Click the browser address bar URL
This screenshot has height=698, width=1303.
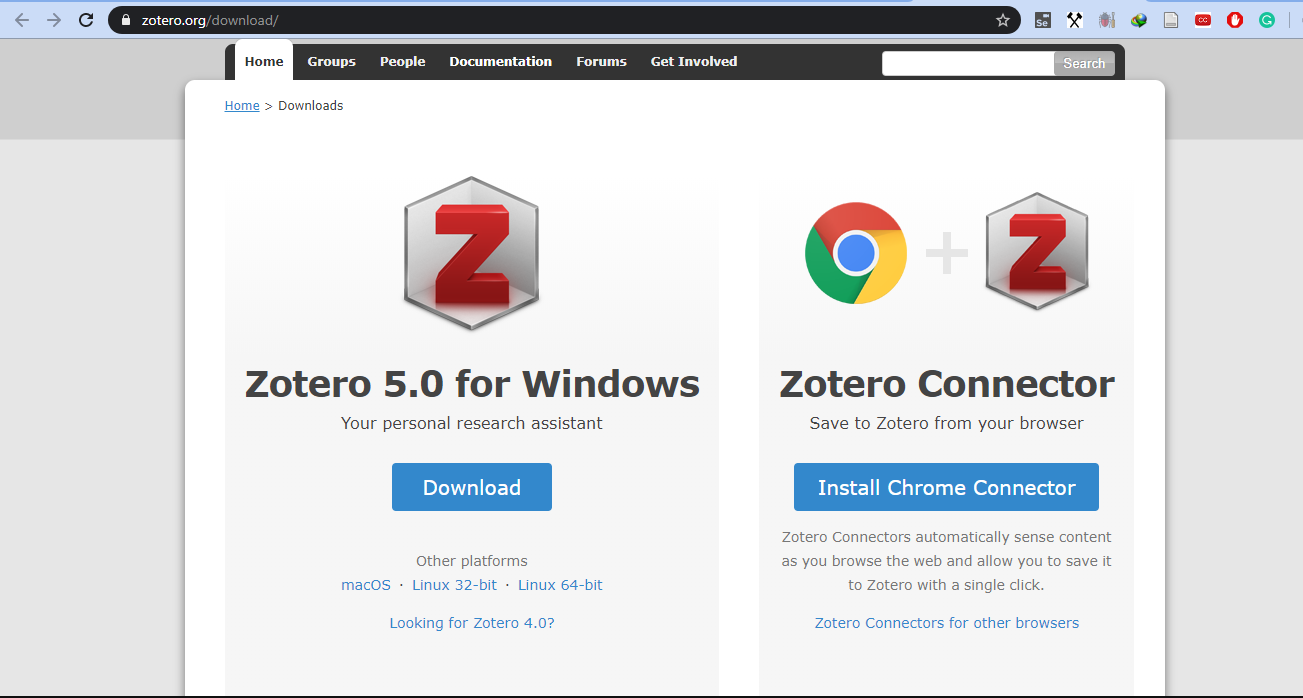click(x=210, y=20)
